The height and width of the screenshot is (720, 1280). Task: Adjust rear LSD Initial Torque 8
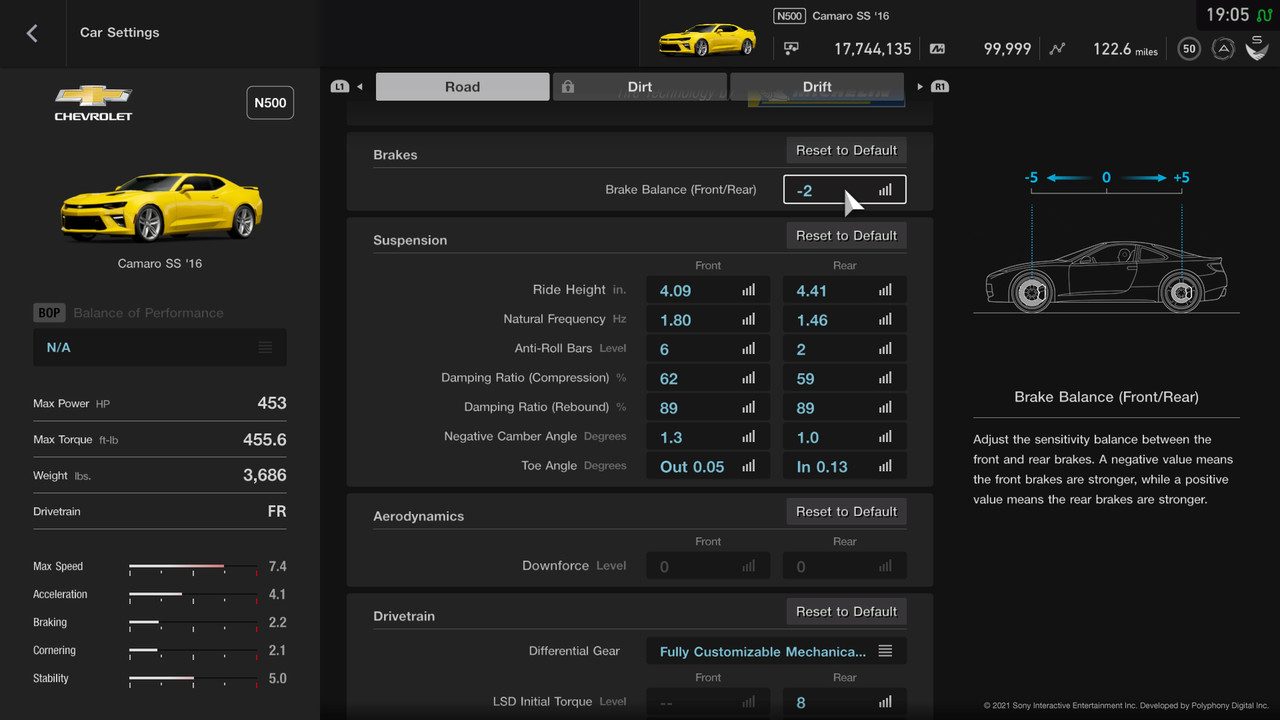pyautogui.click(x=845, y=702)
